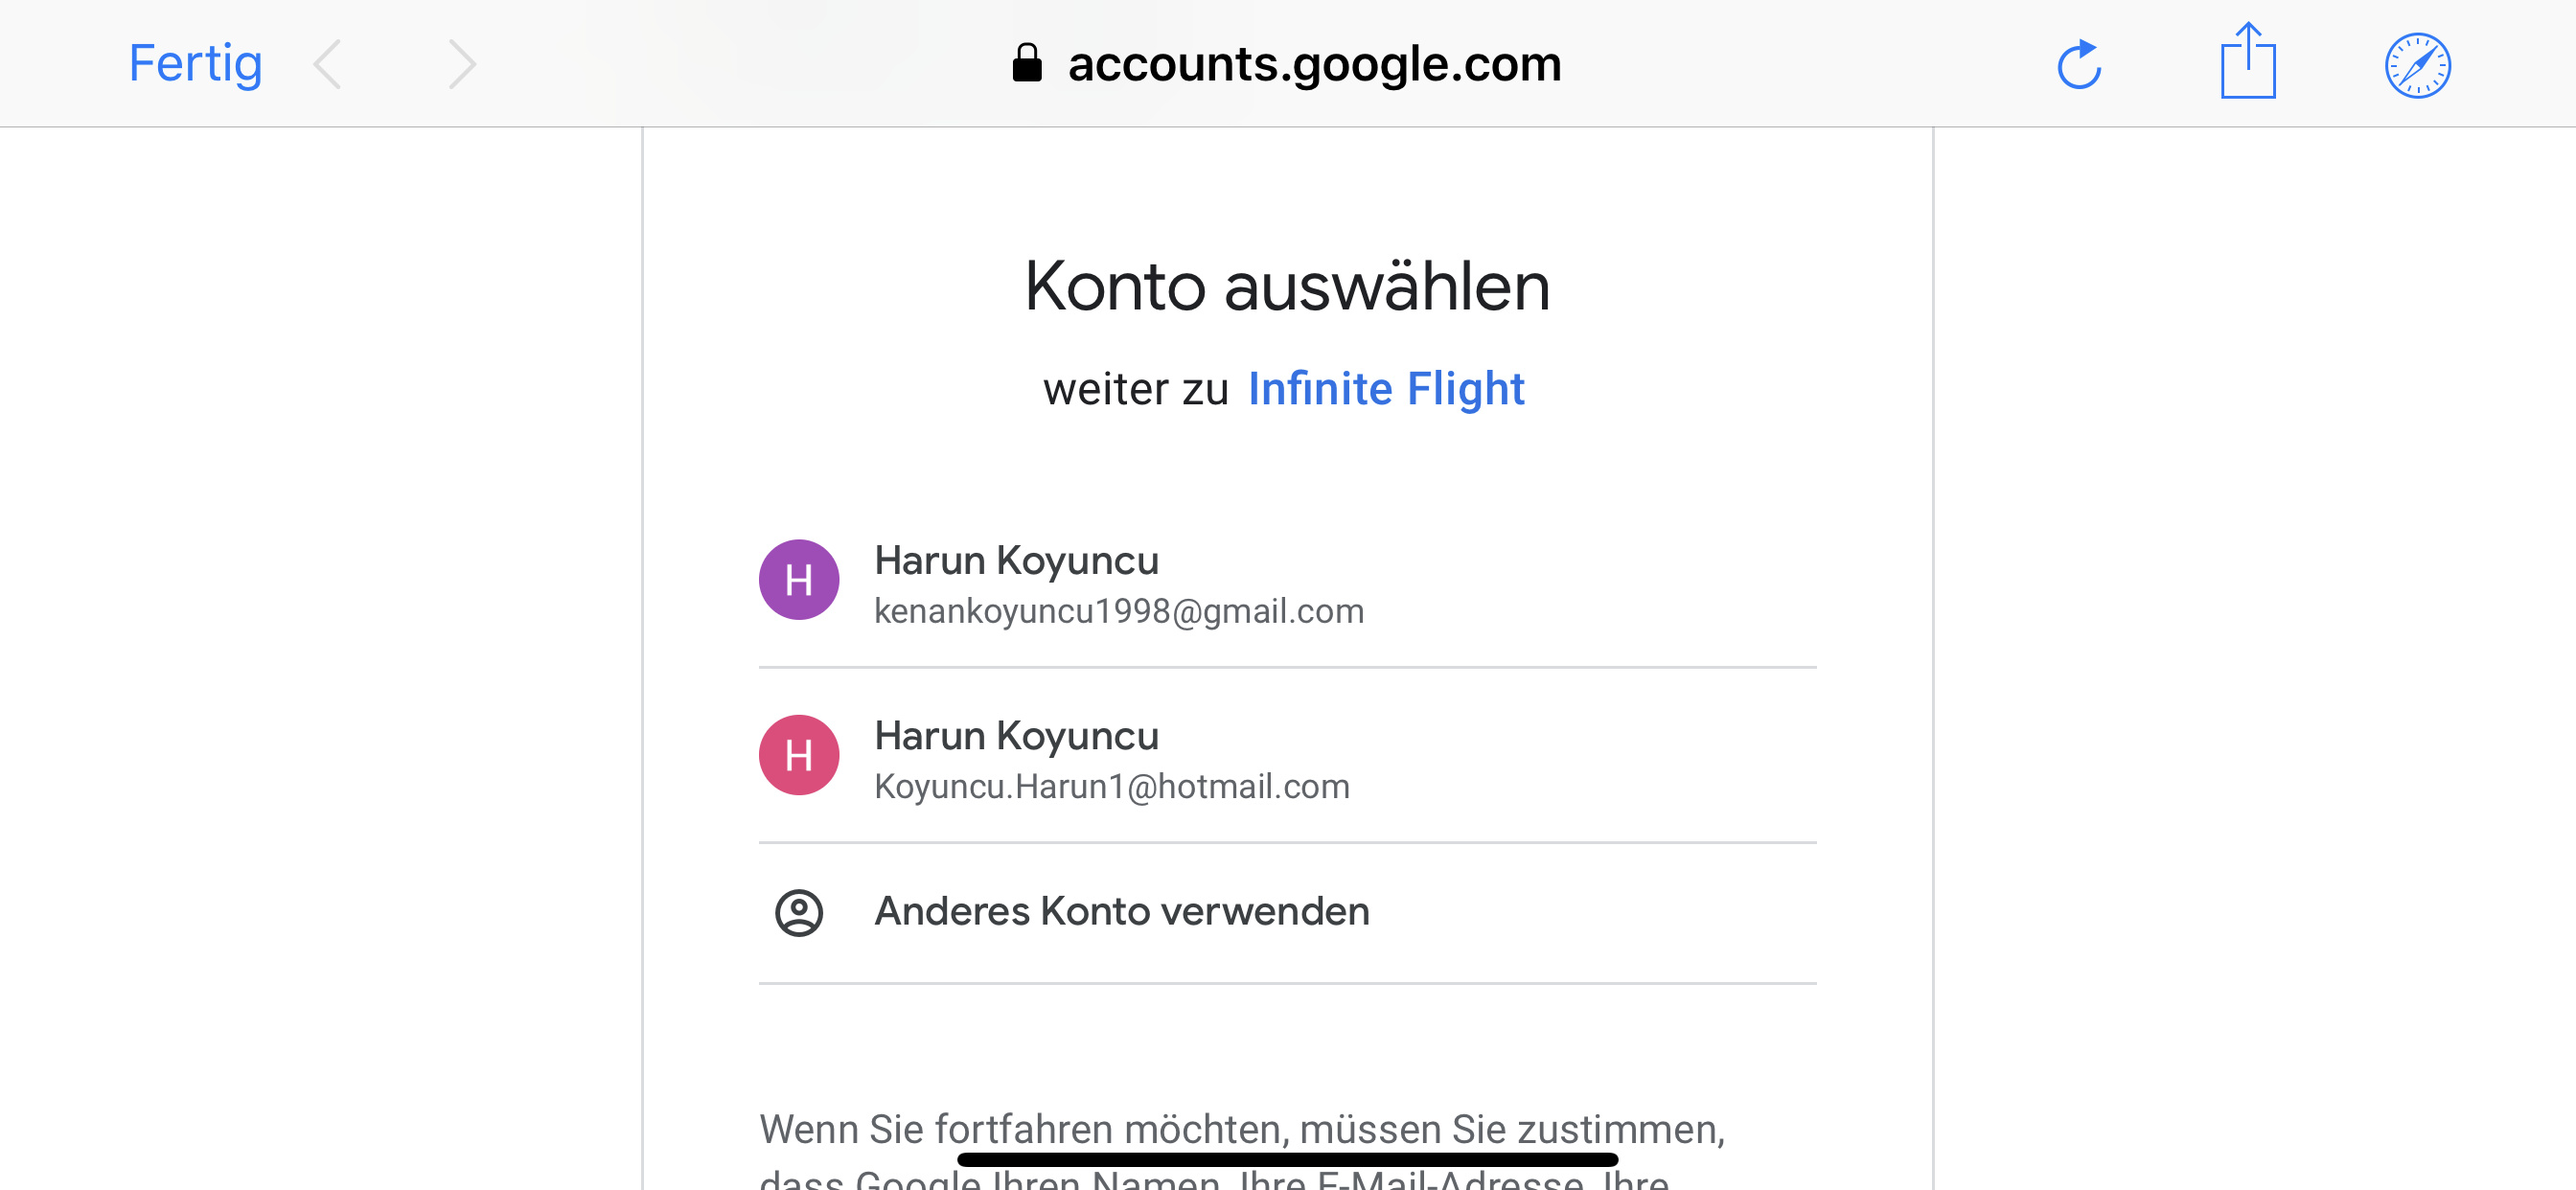Click the Konto auswählen heading
Viewport: 2576px width, 1190px height.
coord(1287,287)
